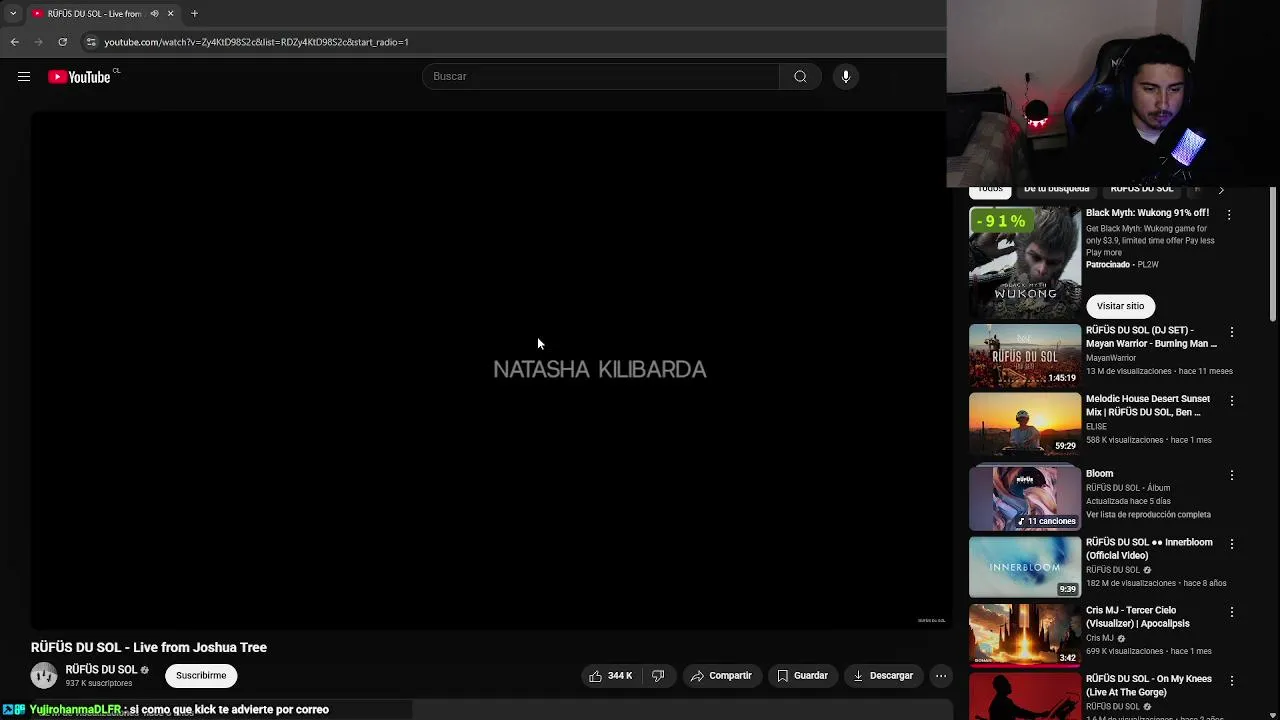Select the RÜFÜS DU SOL filter chip
Image resolution: width=1280 pixels, height=720 pixels.
[x=1142, y=189]
